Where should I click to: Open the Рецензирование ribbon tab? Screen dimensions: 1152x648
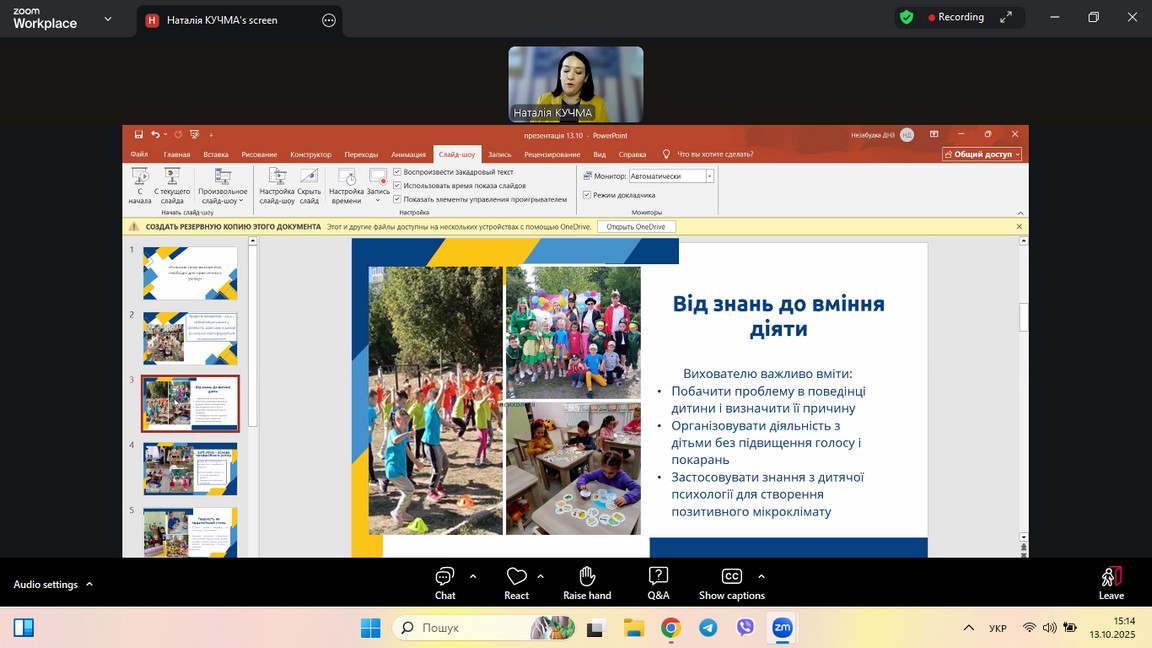tap(552, 154)
